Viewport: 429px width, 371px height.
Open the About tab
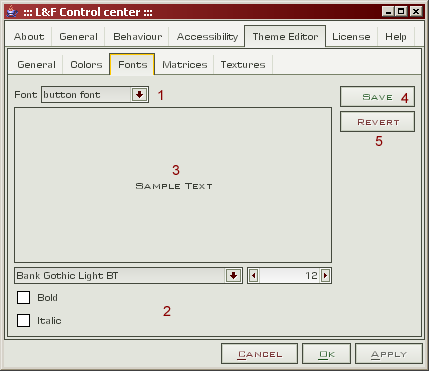[x=29, y=36]
